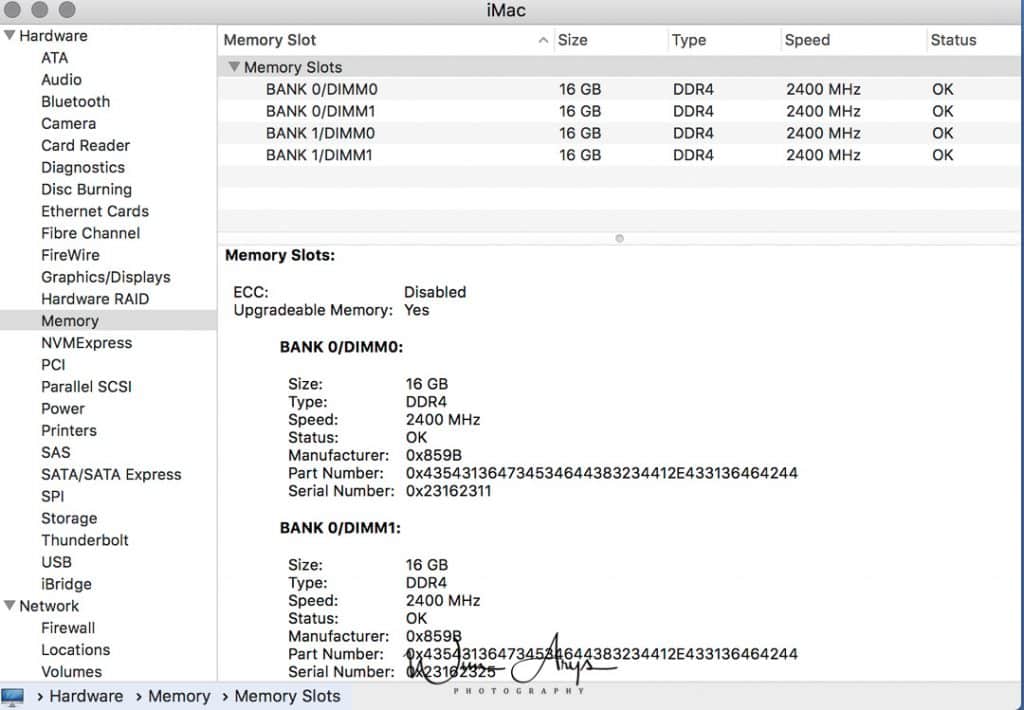
Task: Click the Upgradeable Memory Yes value
Action: pyautogui.click(x=417, y=310)
